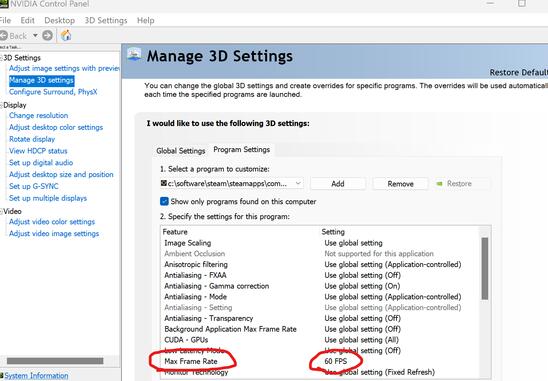Click the NVIDIA icon on Restore button

[440, 184]
